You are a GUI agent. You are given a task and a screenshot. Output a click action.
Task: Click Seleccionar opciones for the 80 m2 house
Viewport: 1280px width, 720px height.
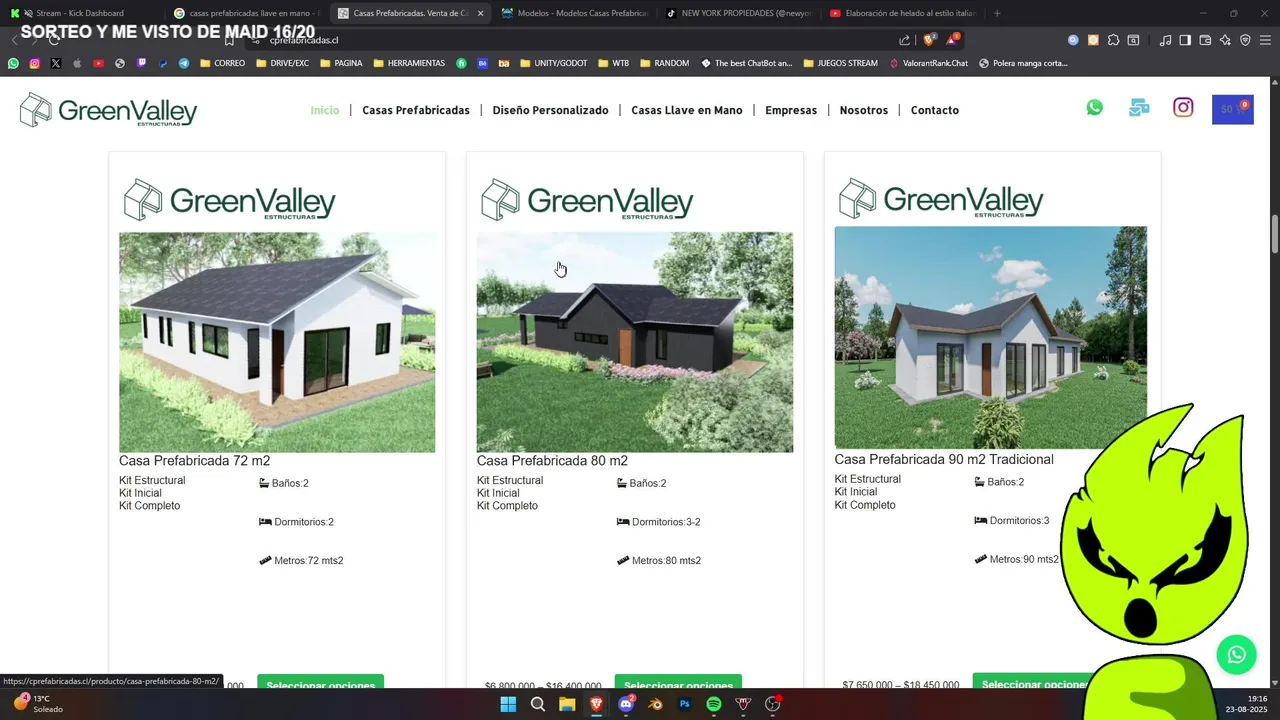point(678,682)
